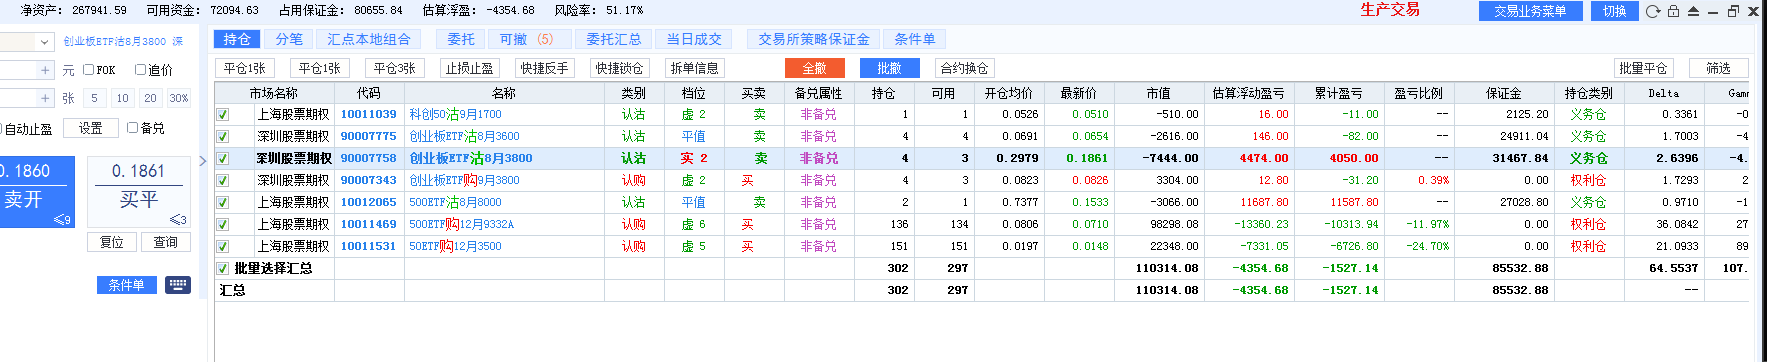Increase price with the 元 plus icon

[x=45, y=70]
